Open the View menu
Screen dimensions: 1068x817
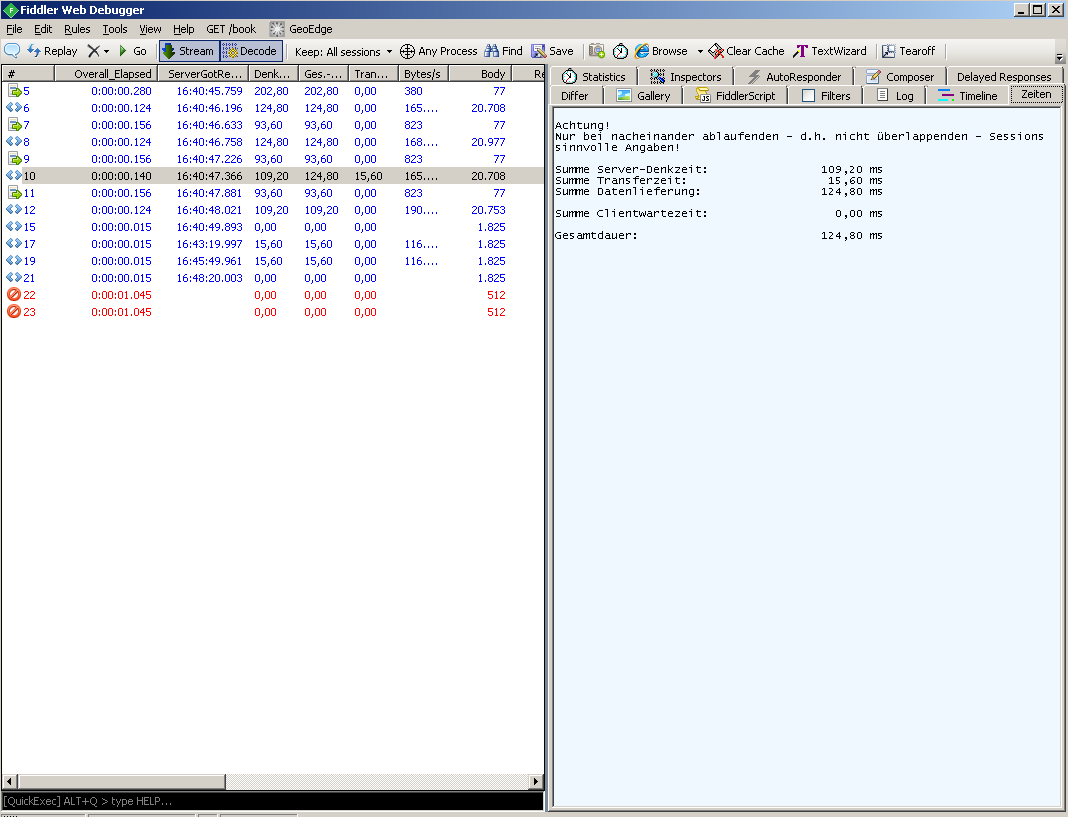[150, 29]
